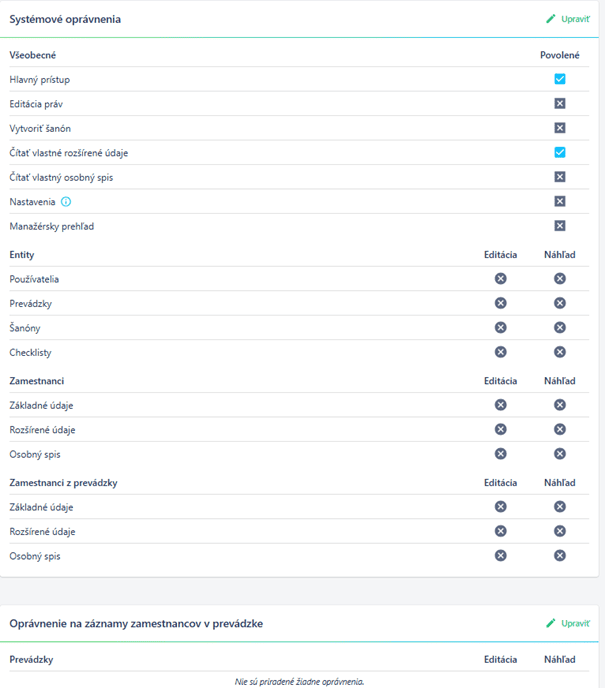Enable the Editácia práv checkbox
The image size is (605, 688).
pos(560,104)
